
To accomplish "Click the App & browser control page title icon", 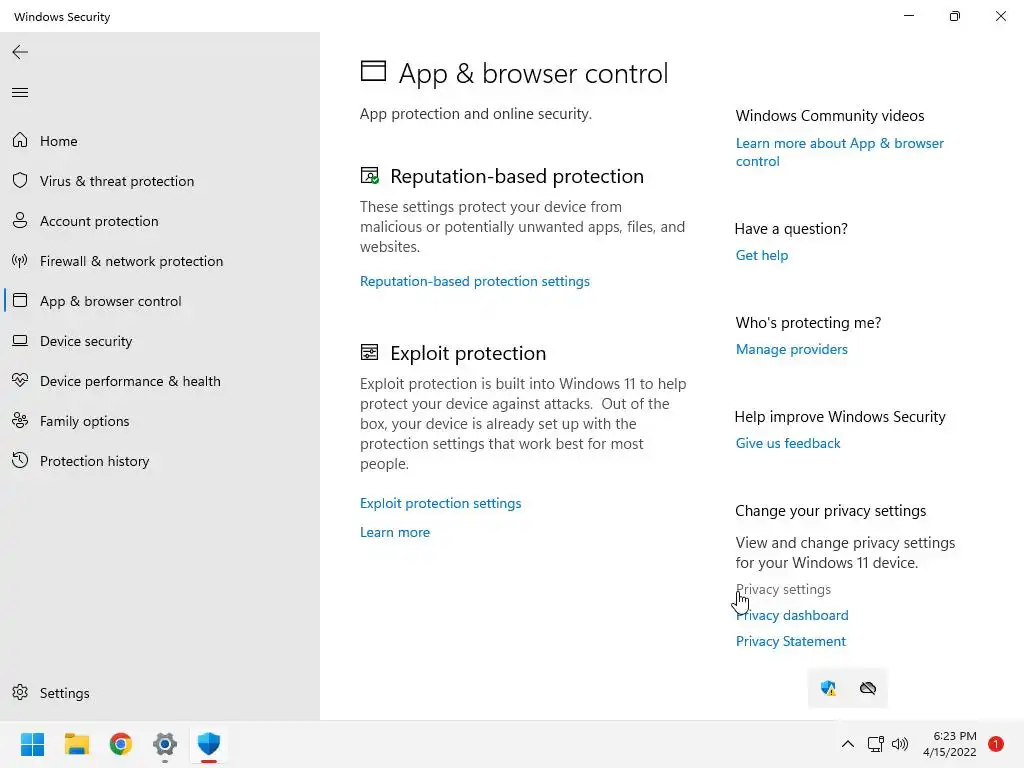I will [x=374, y=71].
